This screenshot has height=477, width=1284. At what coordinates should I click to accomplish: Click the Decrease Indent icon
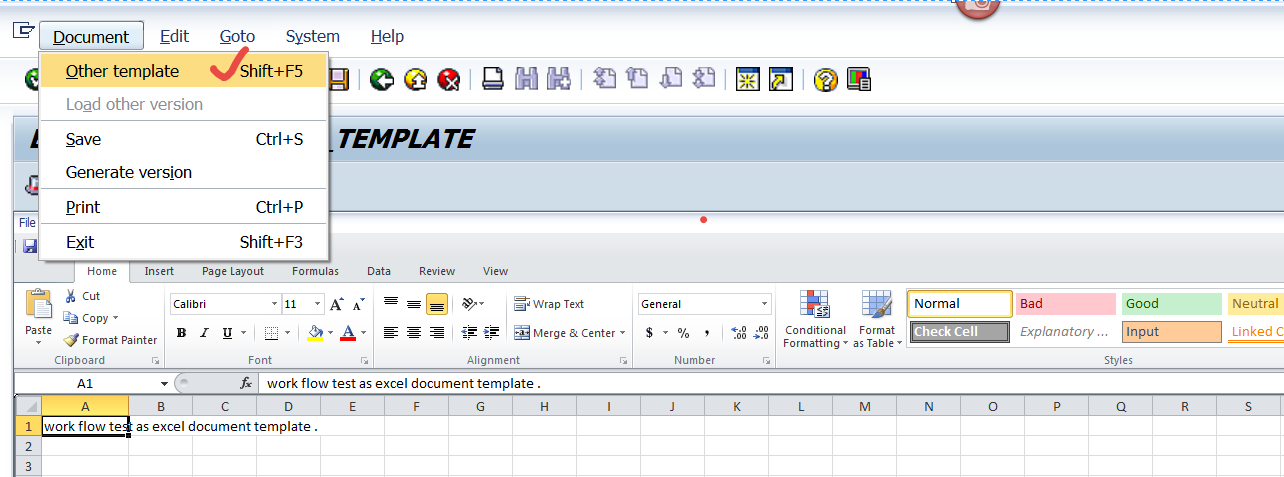pos(468,333)
